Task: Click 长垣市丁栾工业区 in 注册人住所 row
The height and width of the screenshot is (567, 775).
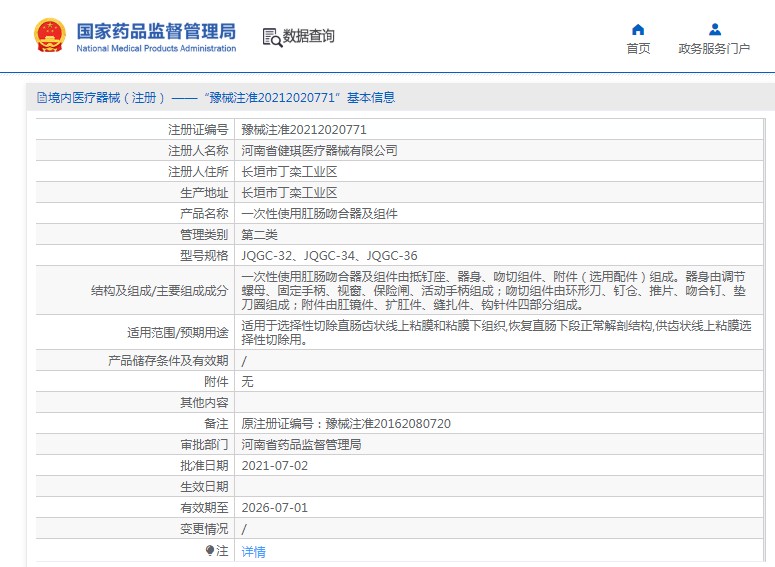Action: [289, 172]
